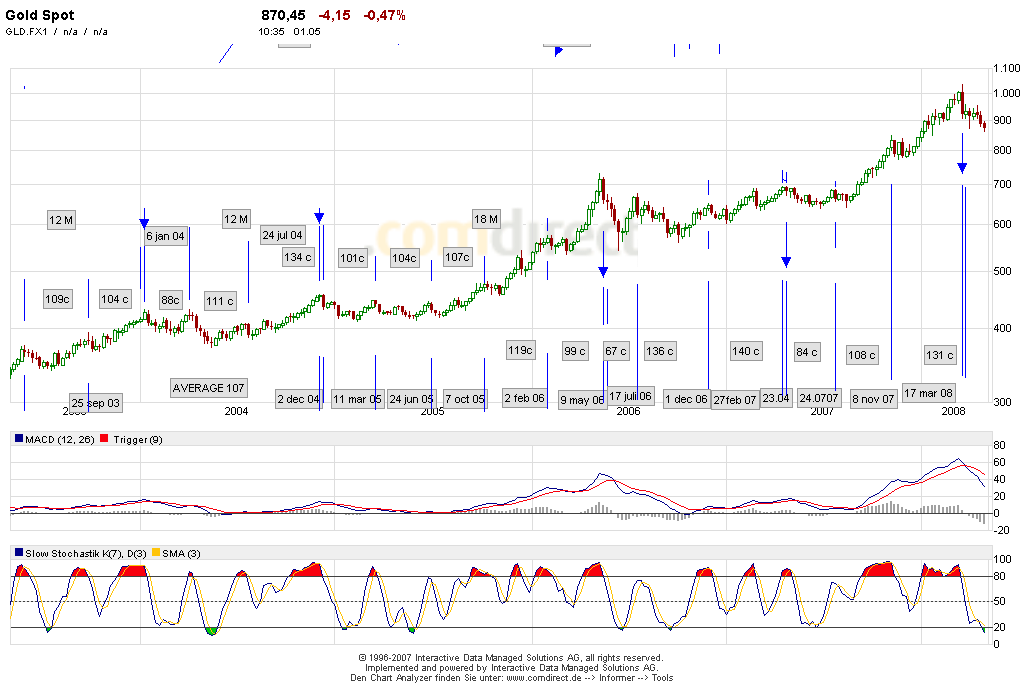Click the blue arrow above the '23.04' label

pyautogui.click(x=786, y=261)
